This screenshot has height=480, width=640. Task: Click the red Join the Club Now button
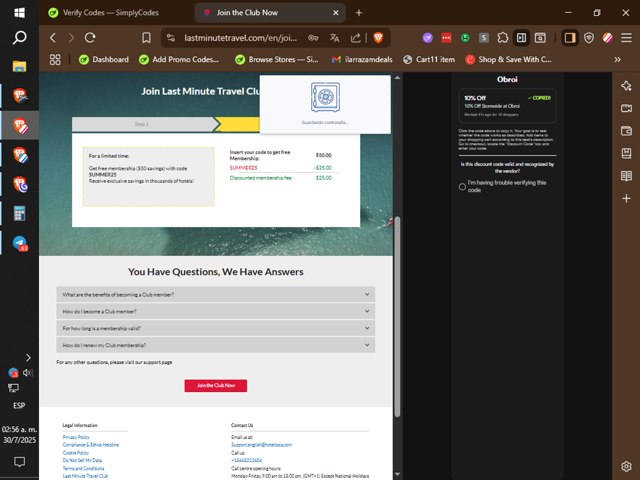216,386
